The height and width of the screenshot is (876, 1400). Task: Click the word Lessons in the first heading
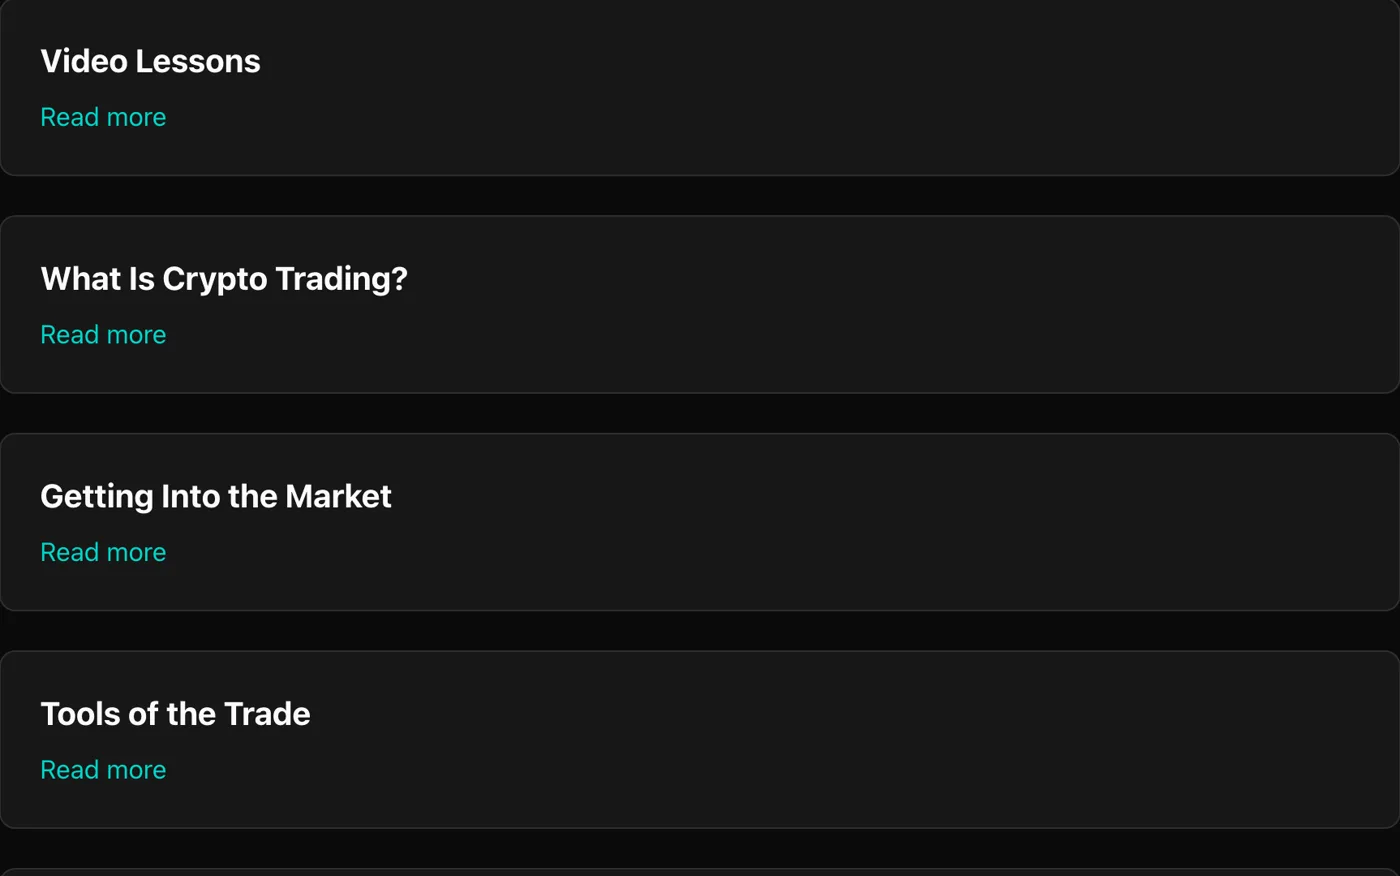(x=198, y=61)
